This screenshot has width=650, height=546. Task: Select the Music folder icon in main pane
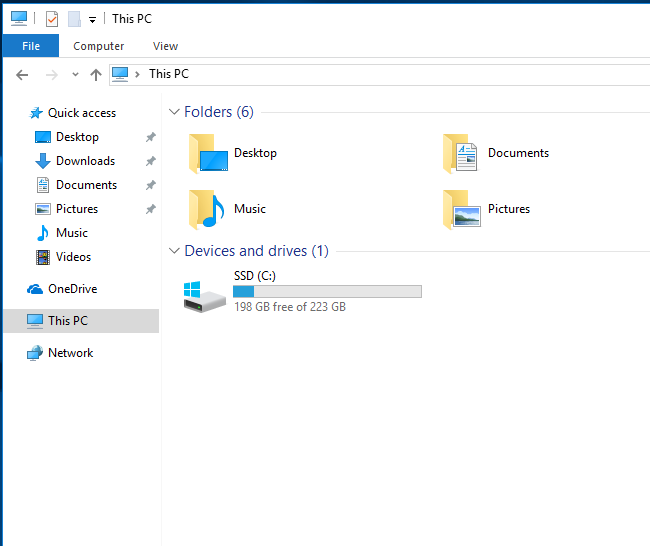pyautogui.click(x=207, y=210)
